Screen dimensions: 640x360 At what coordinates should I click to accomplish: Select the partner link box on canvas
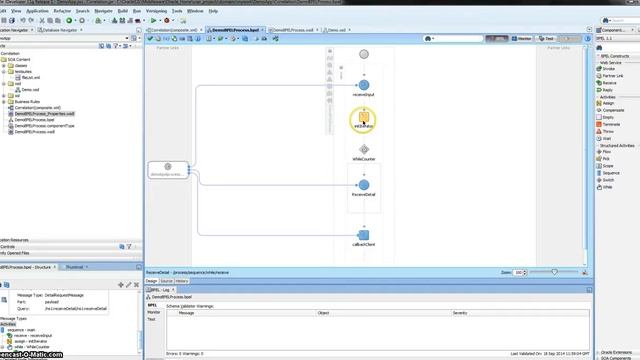[x=168, y=169]
